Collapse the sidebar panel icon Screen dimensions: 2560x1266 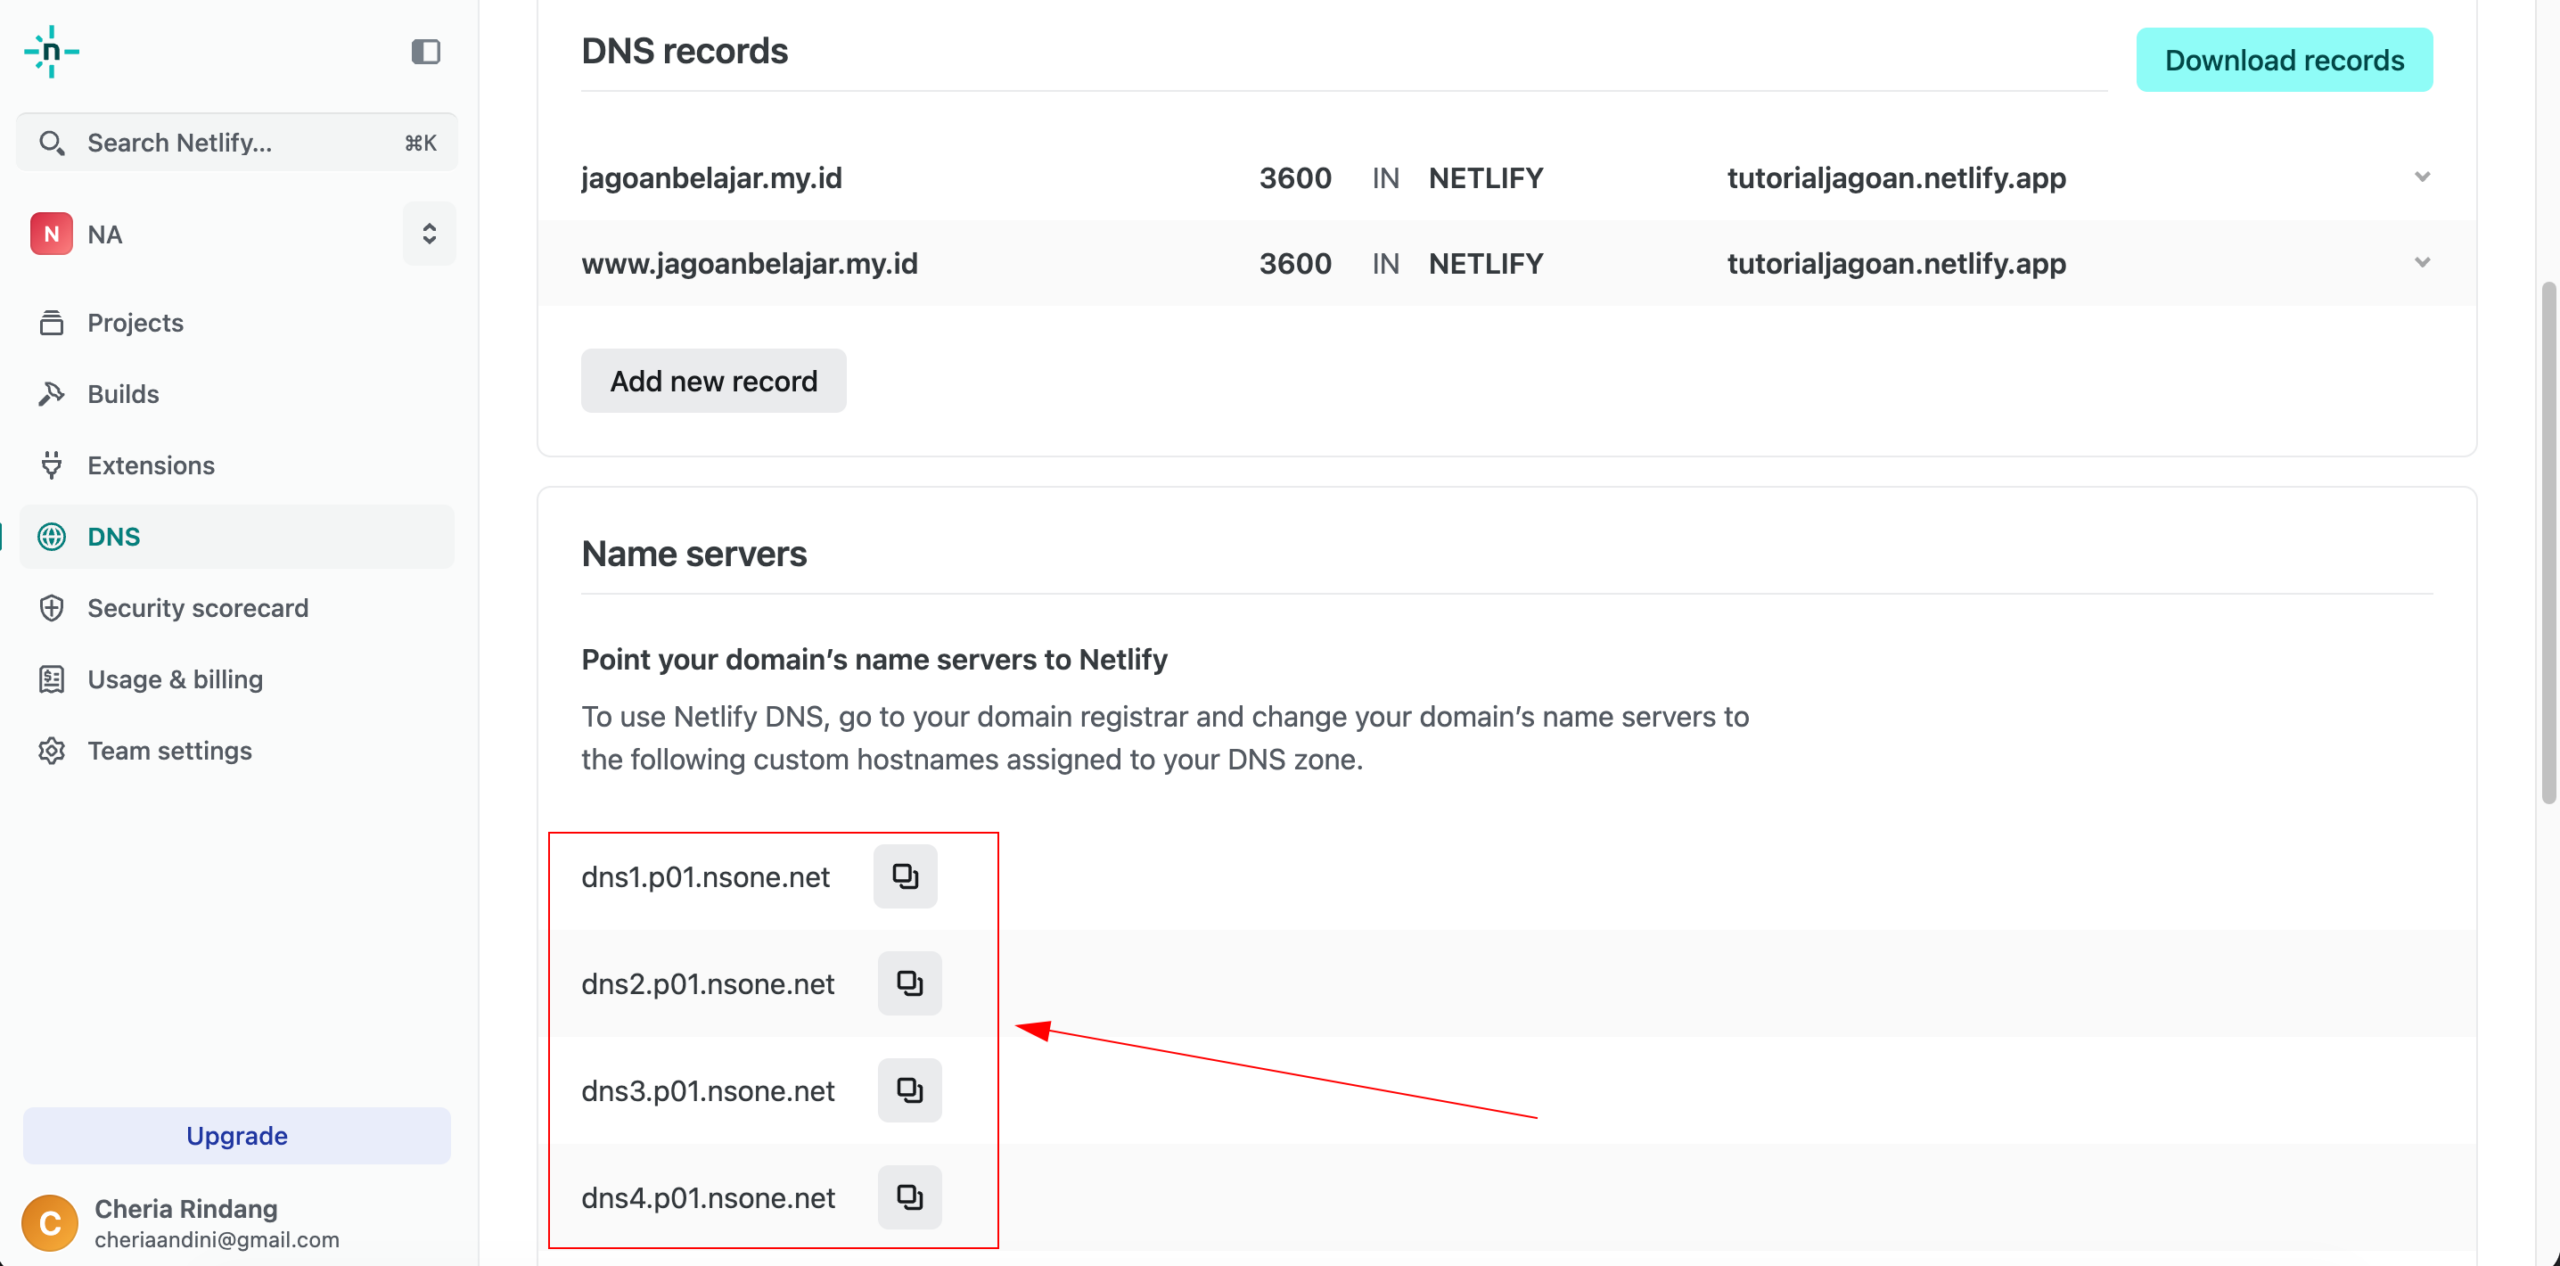coord(426,52)
